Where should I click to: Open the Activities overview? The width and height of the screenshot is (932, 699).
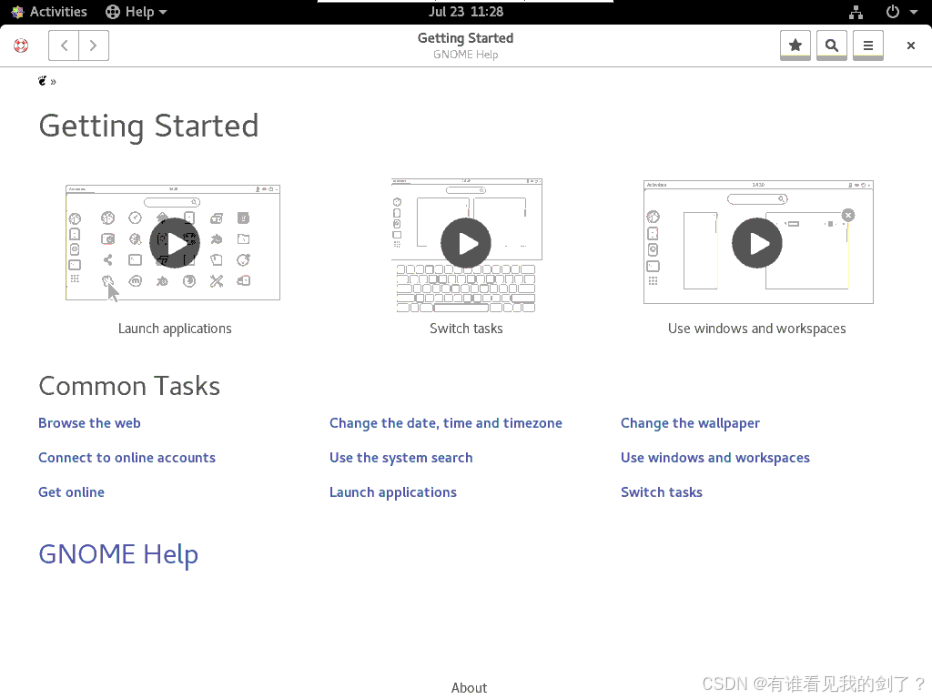pos(49,12)
